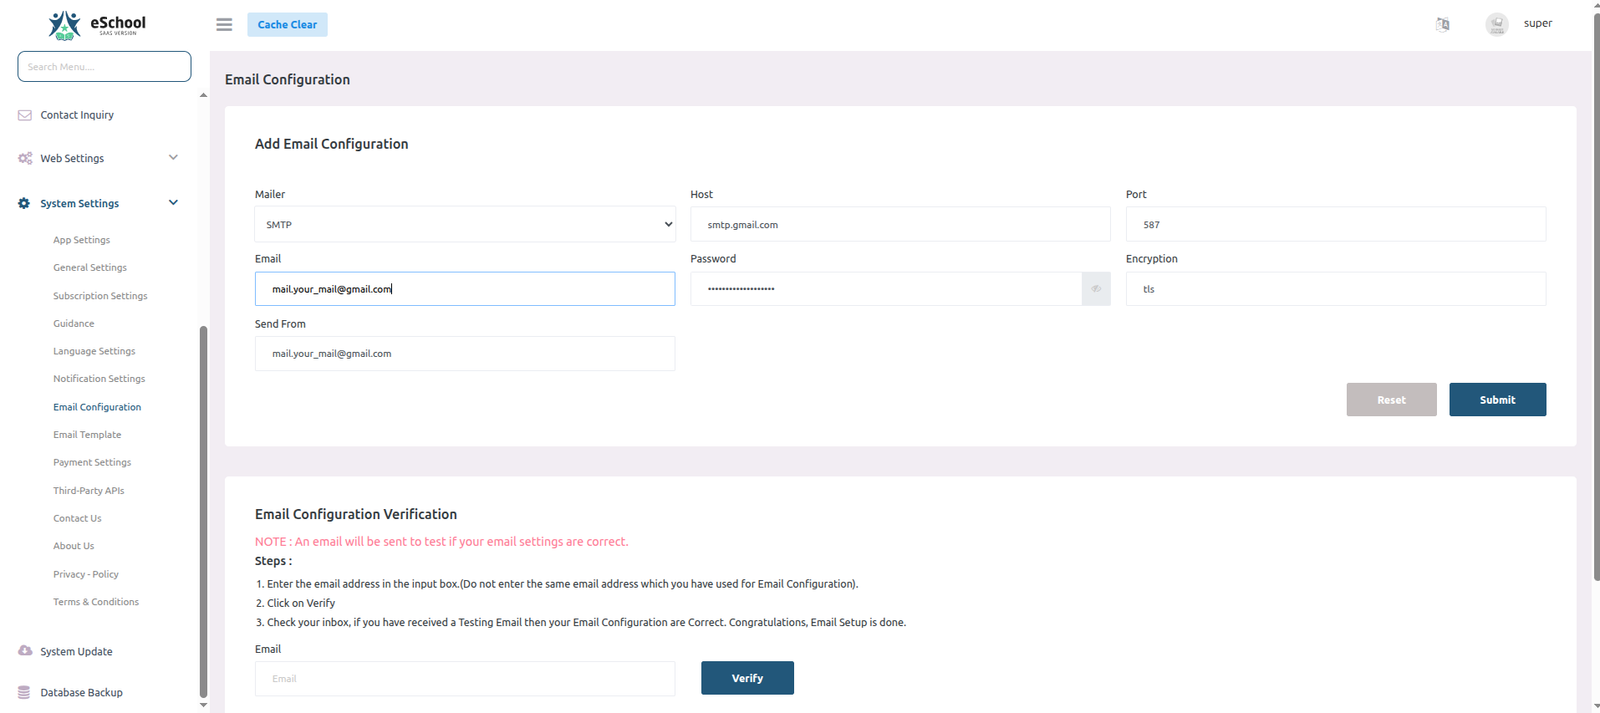This screenshot has height=713, width=1600.
Task: Click the Database Backup icon
Action: (24, 692)
